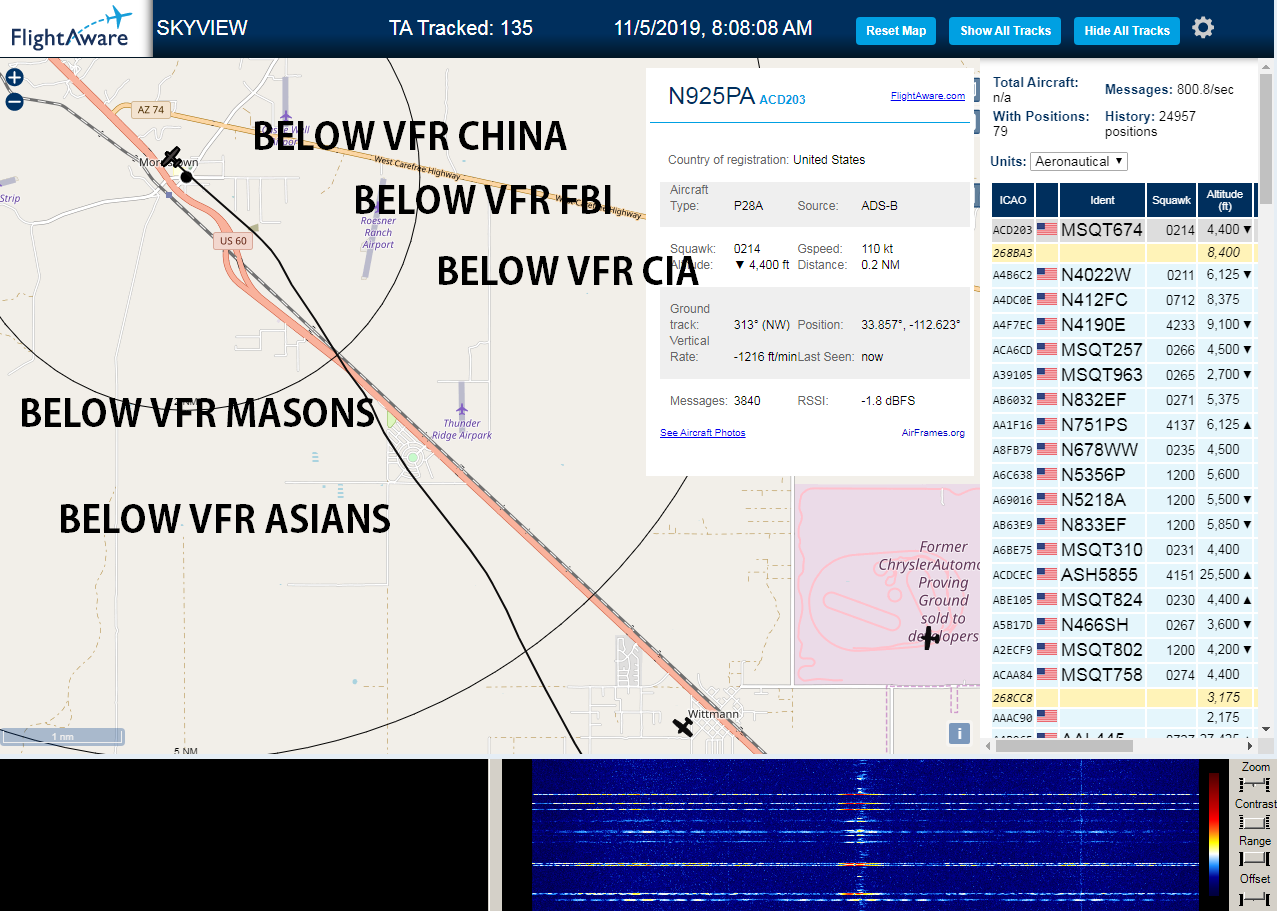Click the aircraft table horizontal scrollbar
1277x911 pixels.
(x=1065, y=745)
